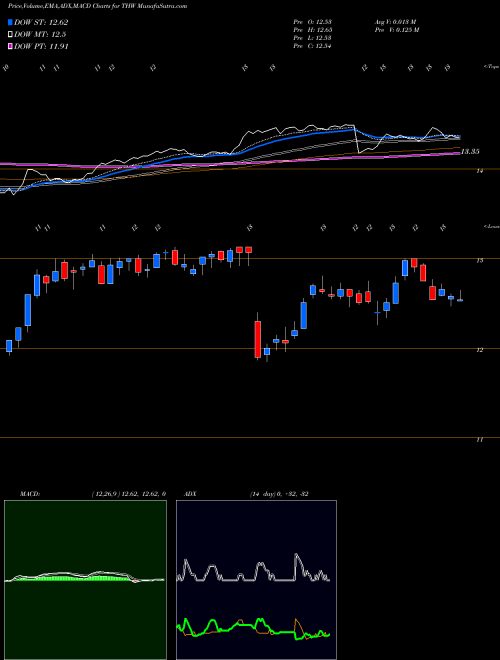Click the 'Pre O: 12.58' open value

click(x=312, y=22)
